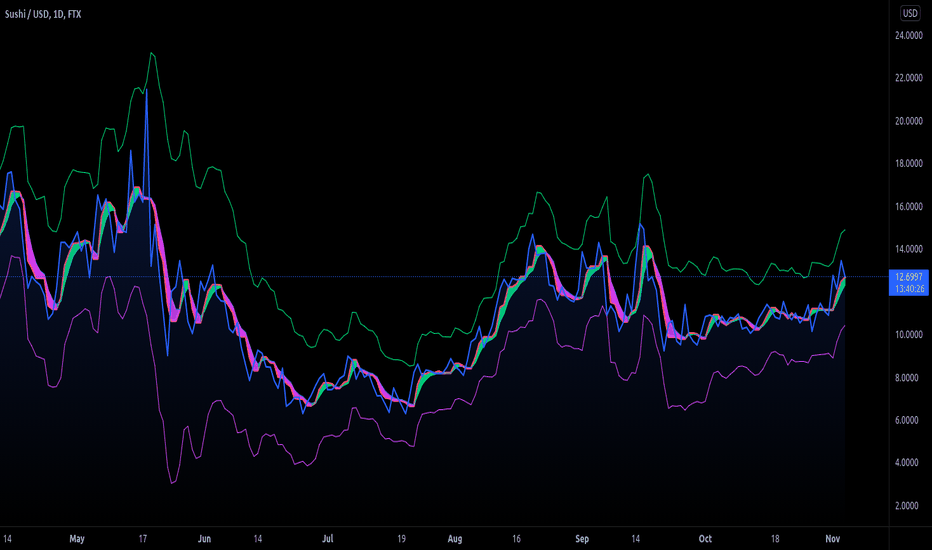The image size is (932, 550).
Task: Click the 6.0000 price axis label
Action: coord(906,420)
